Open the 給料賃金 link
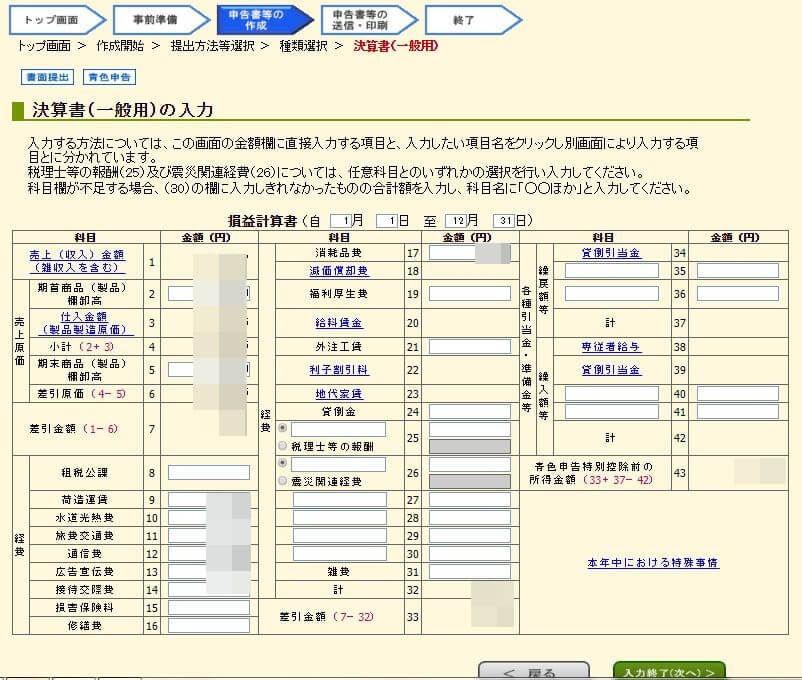This screenshot has height=680, width=802. (x=339, y=323)
